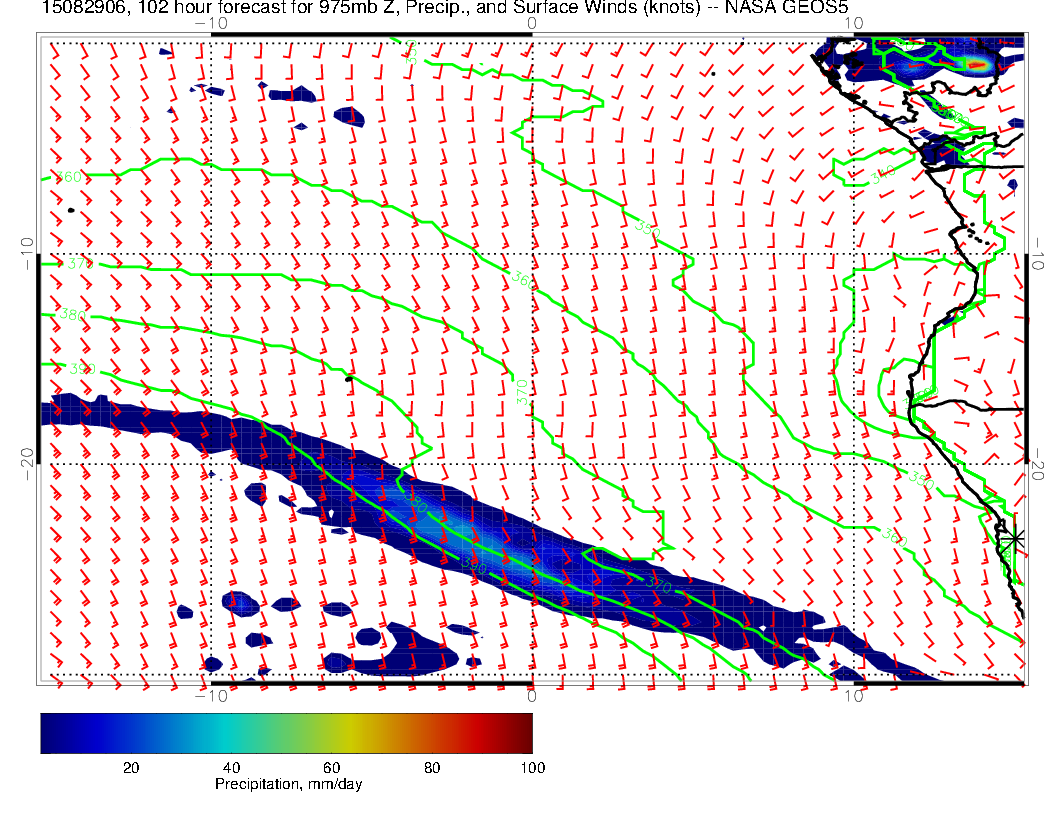Click the colorbar tick label "80"
This screenshot has height=816, width=1056.
point(432,767)
